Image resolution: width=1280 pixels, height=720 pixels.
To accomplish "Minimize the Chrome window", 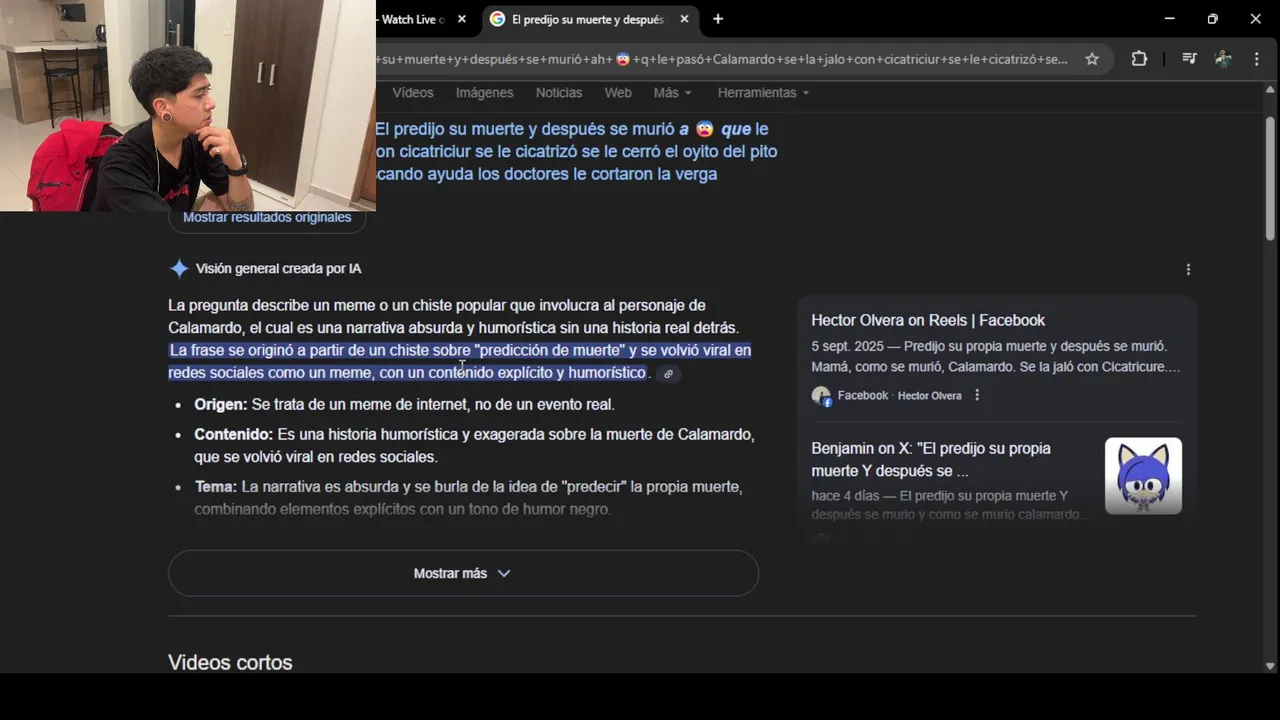I will click(1170, 19).
